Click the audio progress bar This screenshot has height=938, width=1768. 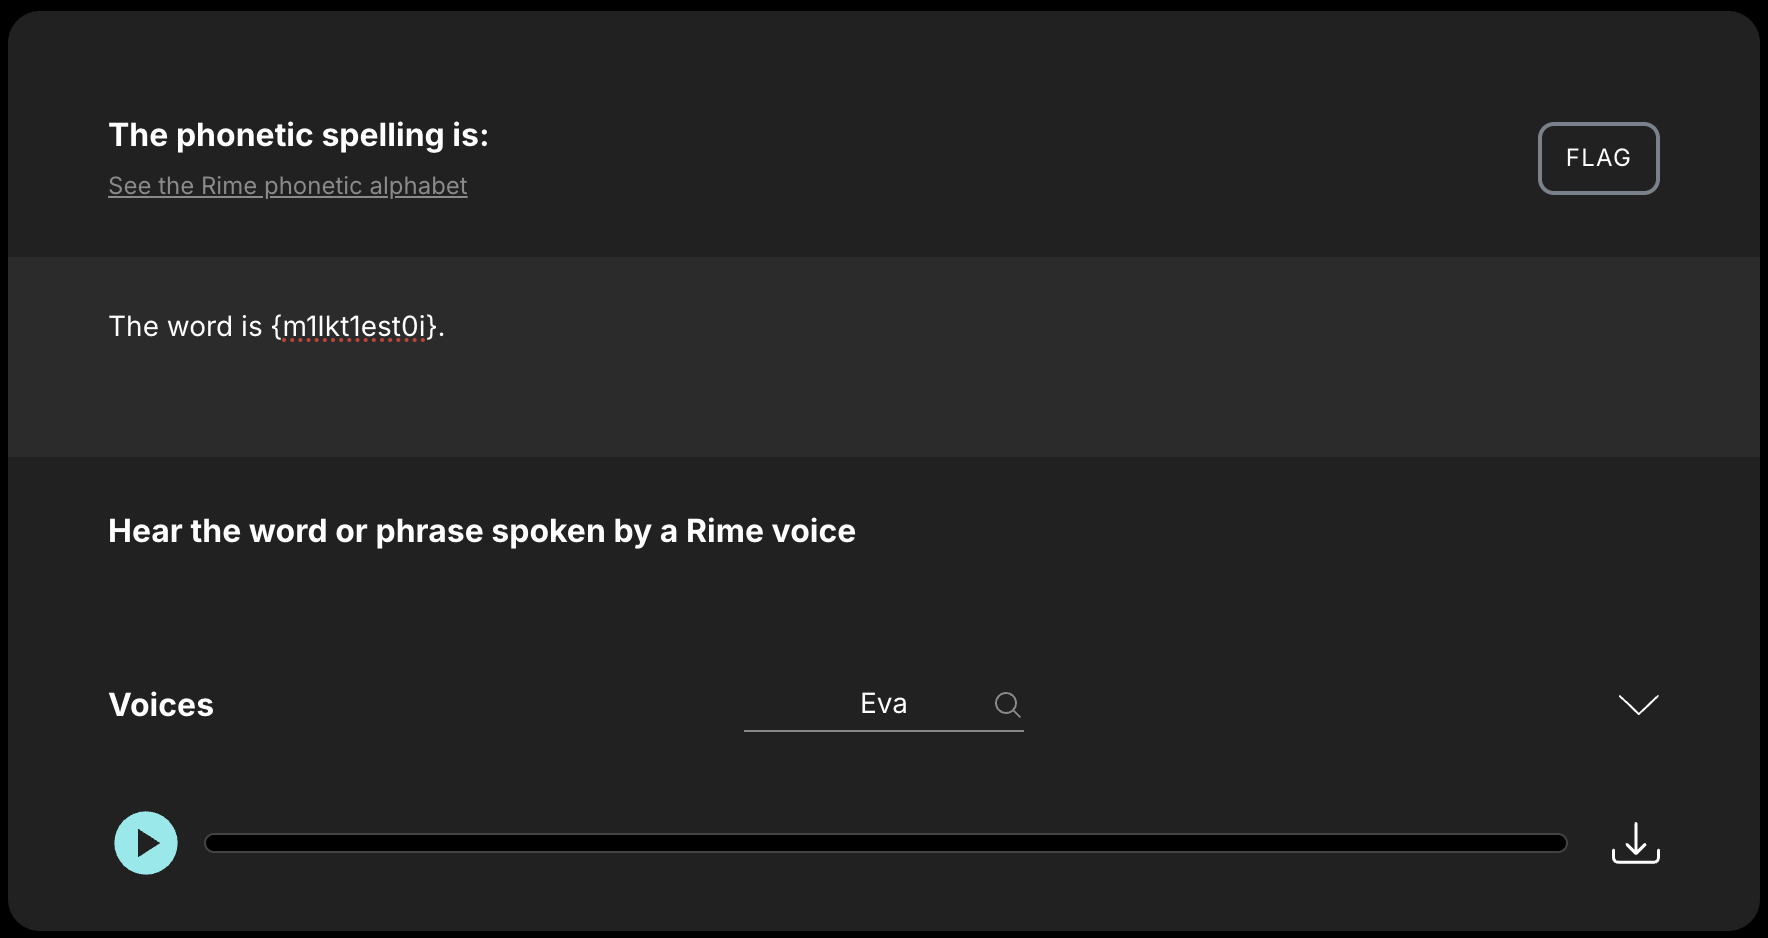(885, 843)
